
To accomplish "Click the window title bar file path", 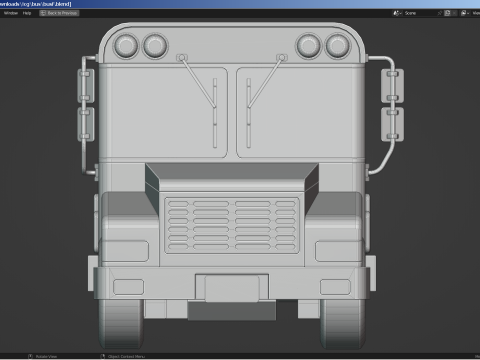I will pyautogui.click(x=35, y=4).
